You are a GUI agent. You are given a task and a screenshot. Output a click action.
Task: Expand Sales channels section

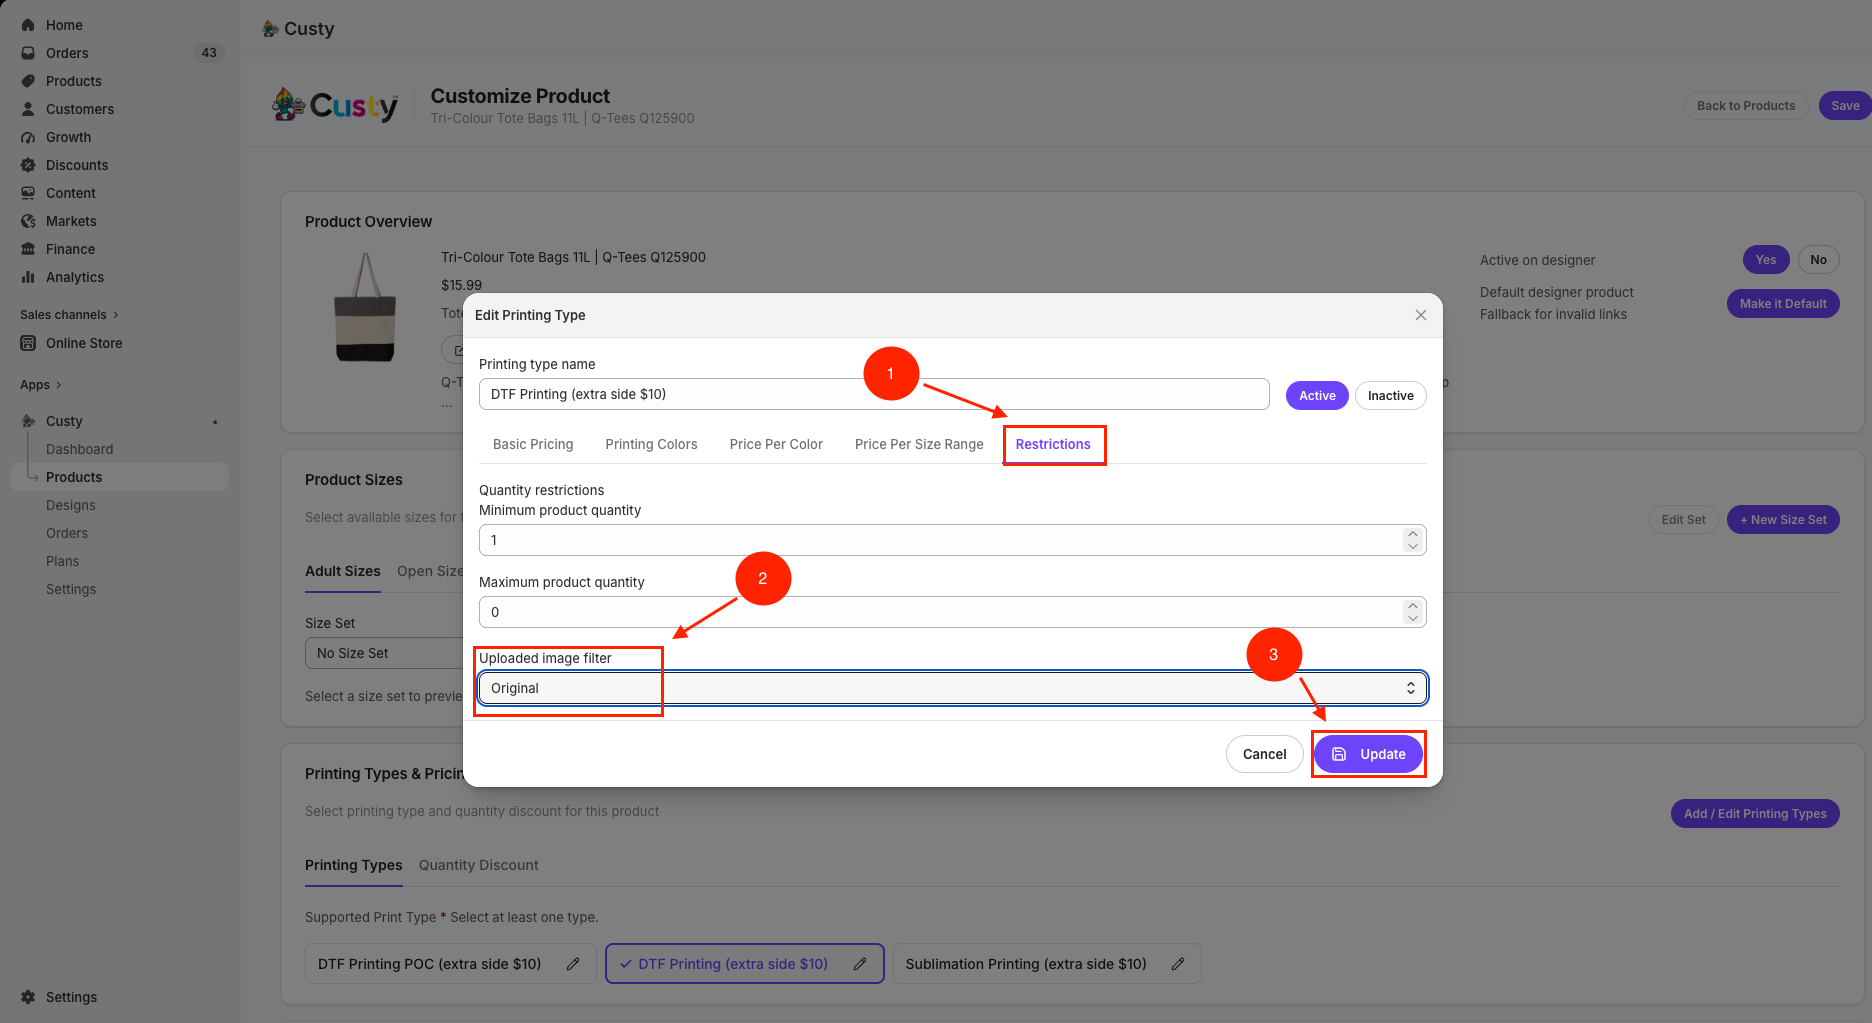coord(69,315)
